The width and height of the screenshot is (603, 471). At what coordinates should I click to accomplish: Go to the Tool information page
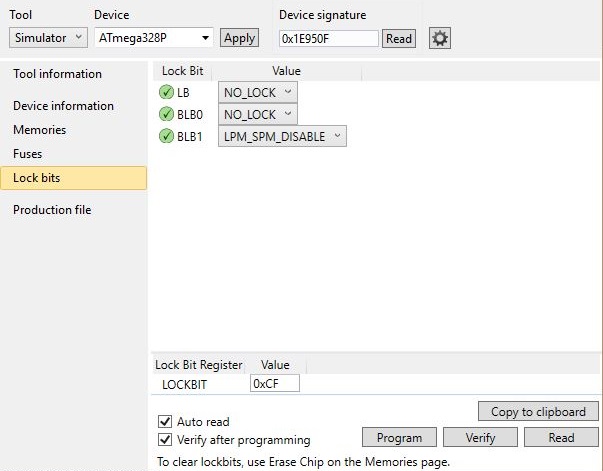point(57,74)
